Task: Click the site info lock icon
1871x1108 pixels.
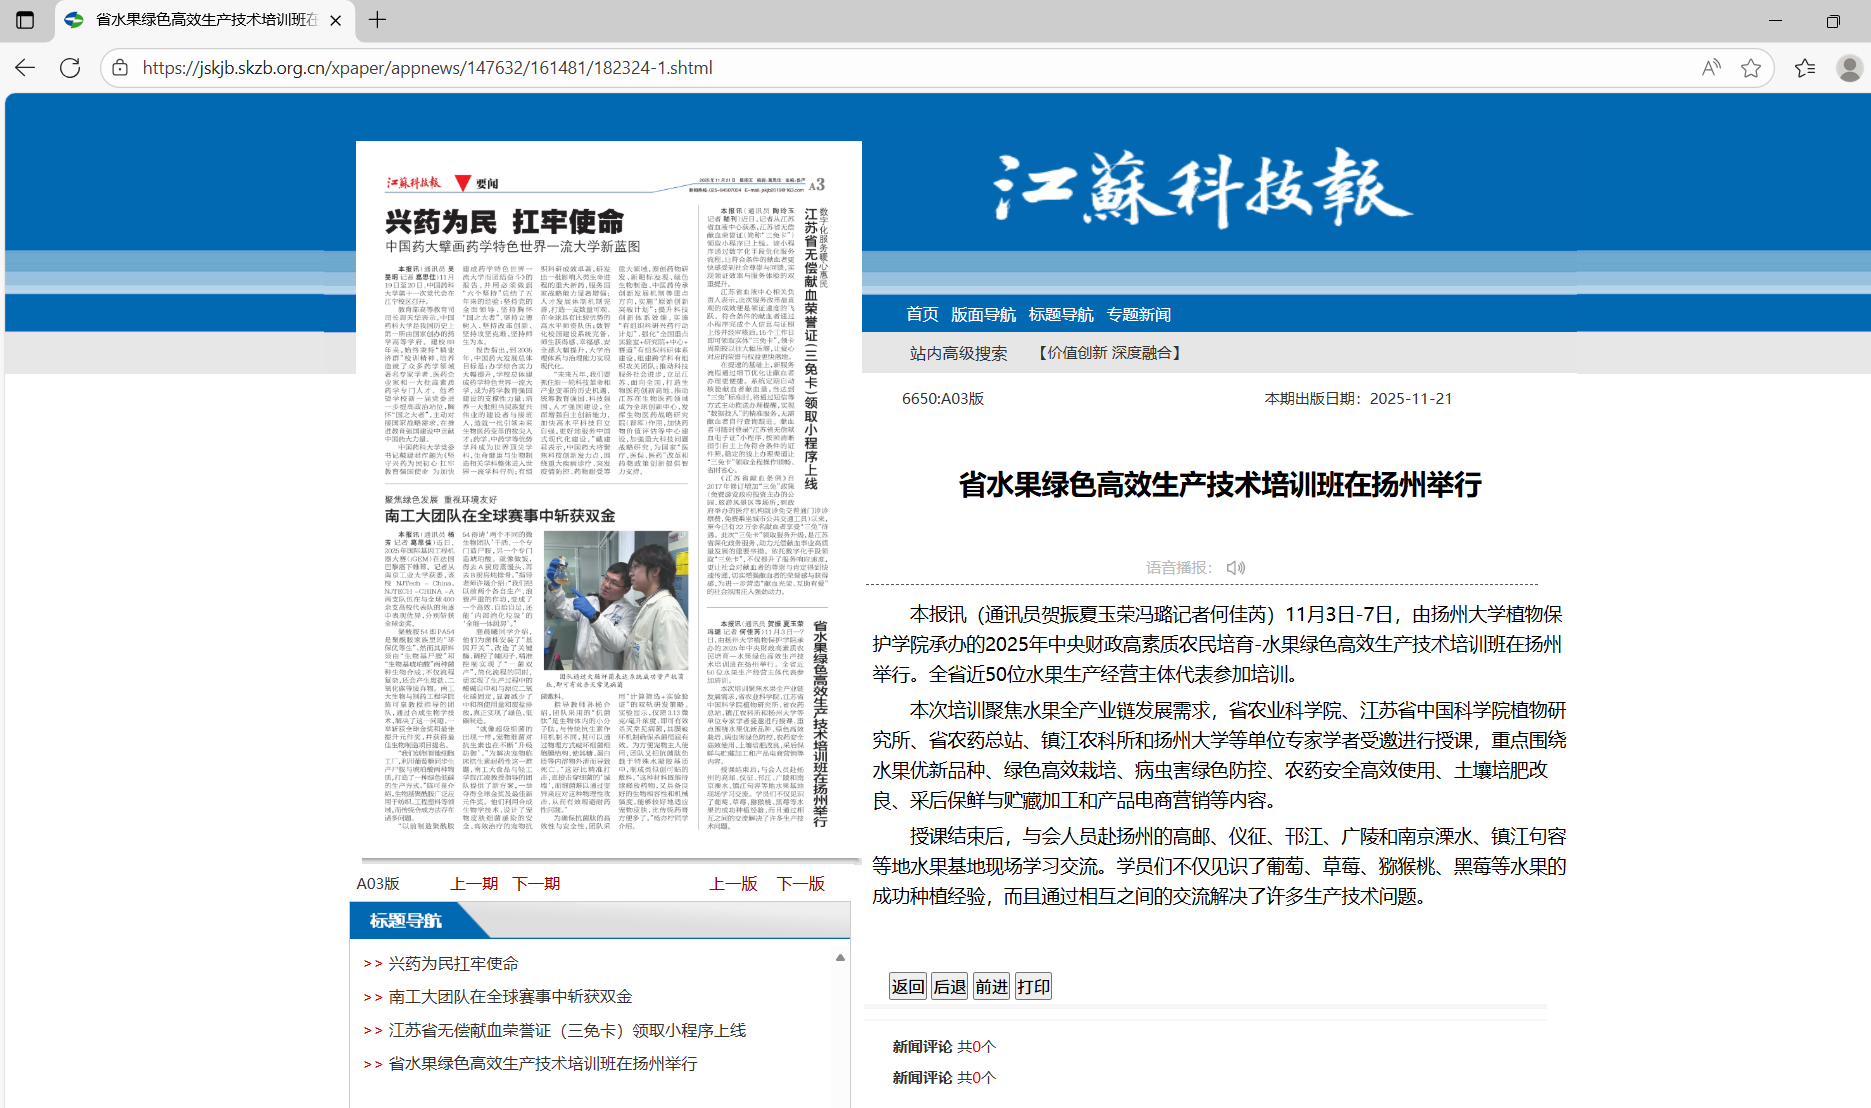Action: coord(120,68)
